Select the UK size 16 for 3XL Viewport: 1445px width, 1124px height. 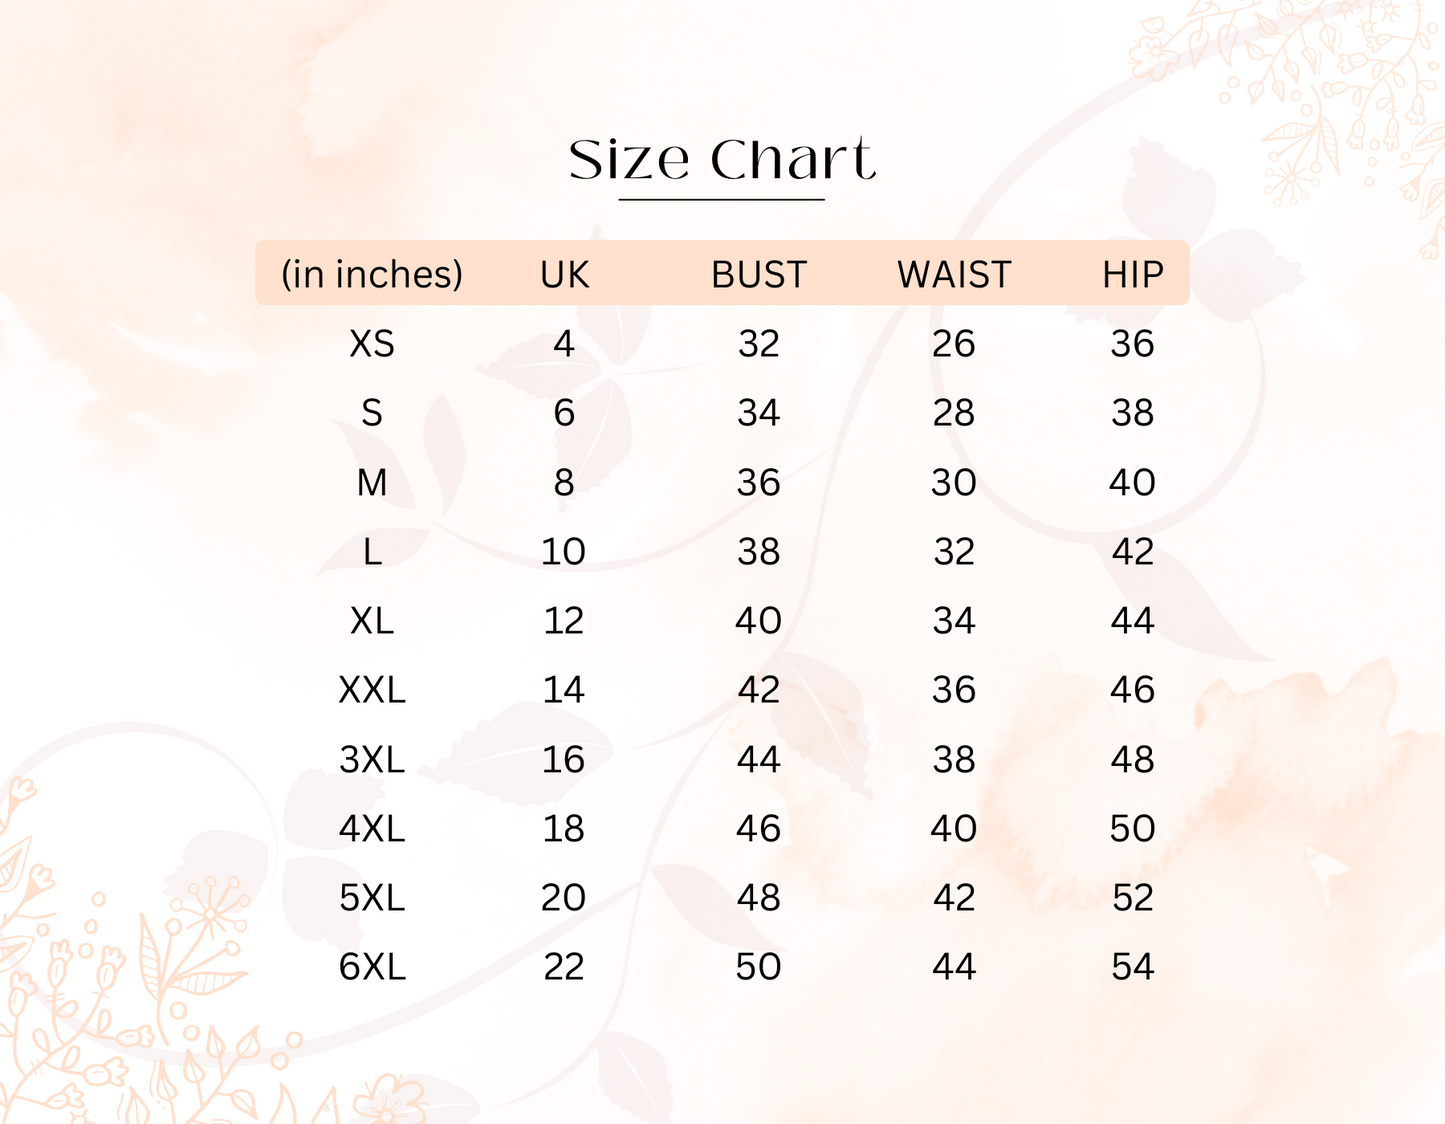click(563, 760)
